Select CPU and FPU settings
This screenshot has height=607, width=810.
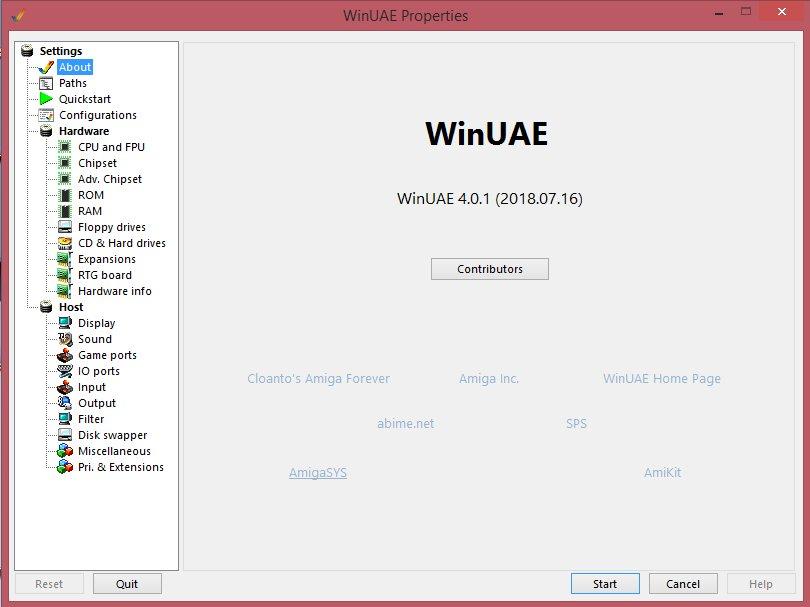point(111,147)
